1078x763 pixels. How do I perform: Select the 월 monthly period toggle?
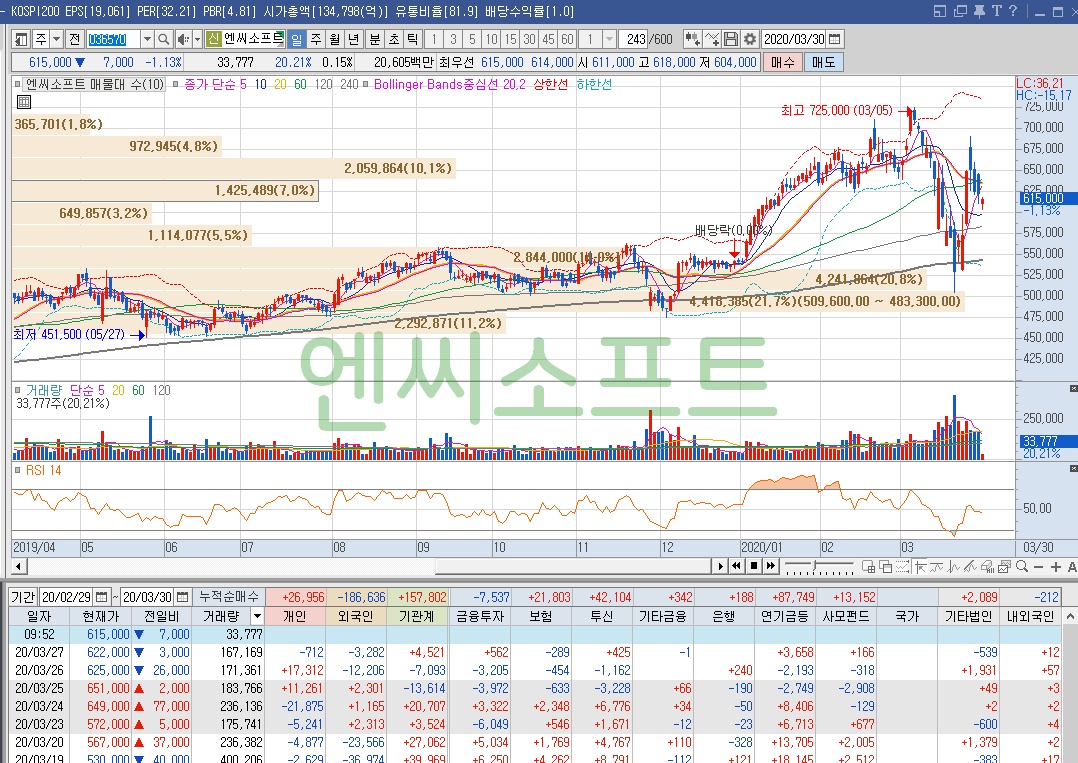click(334, 39)
